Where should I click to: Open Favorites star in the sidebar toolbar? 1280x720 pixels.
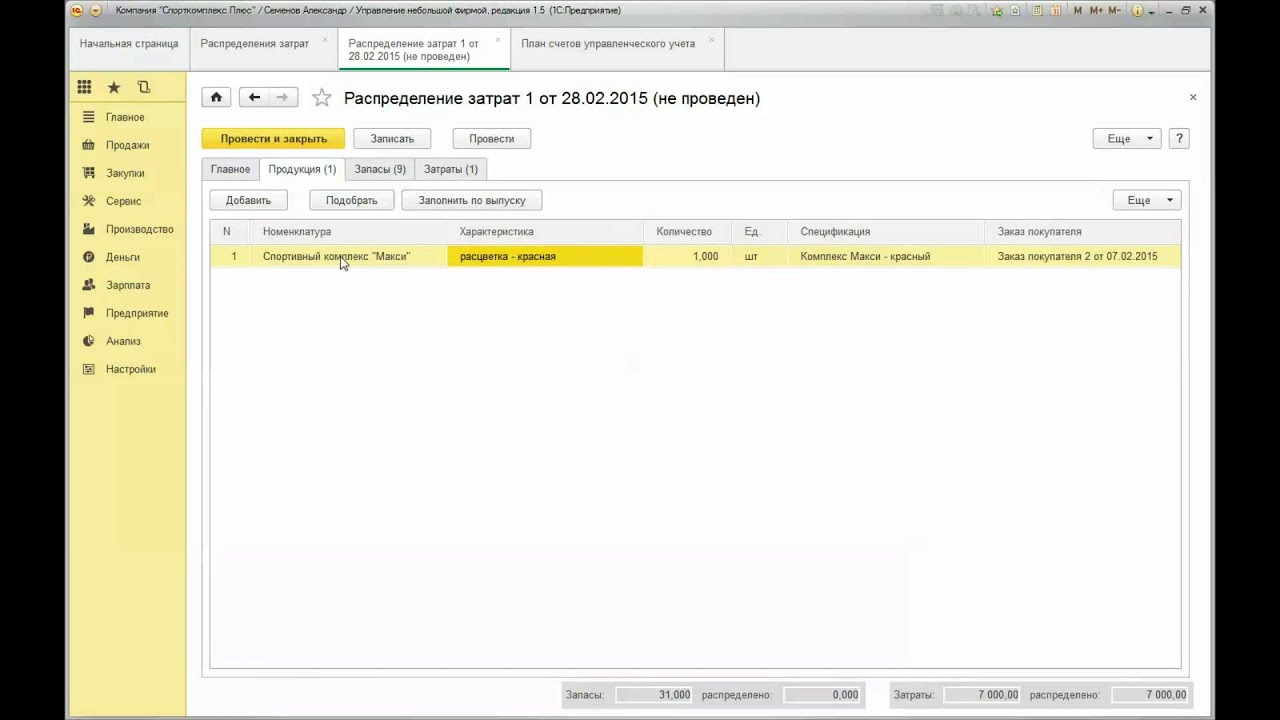point(114,87)
